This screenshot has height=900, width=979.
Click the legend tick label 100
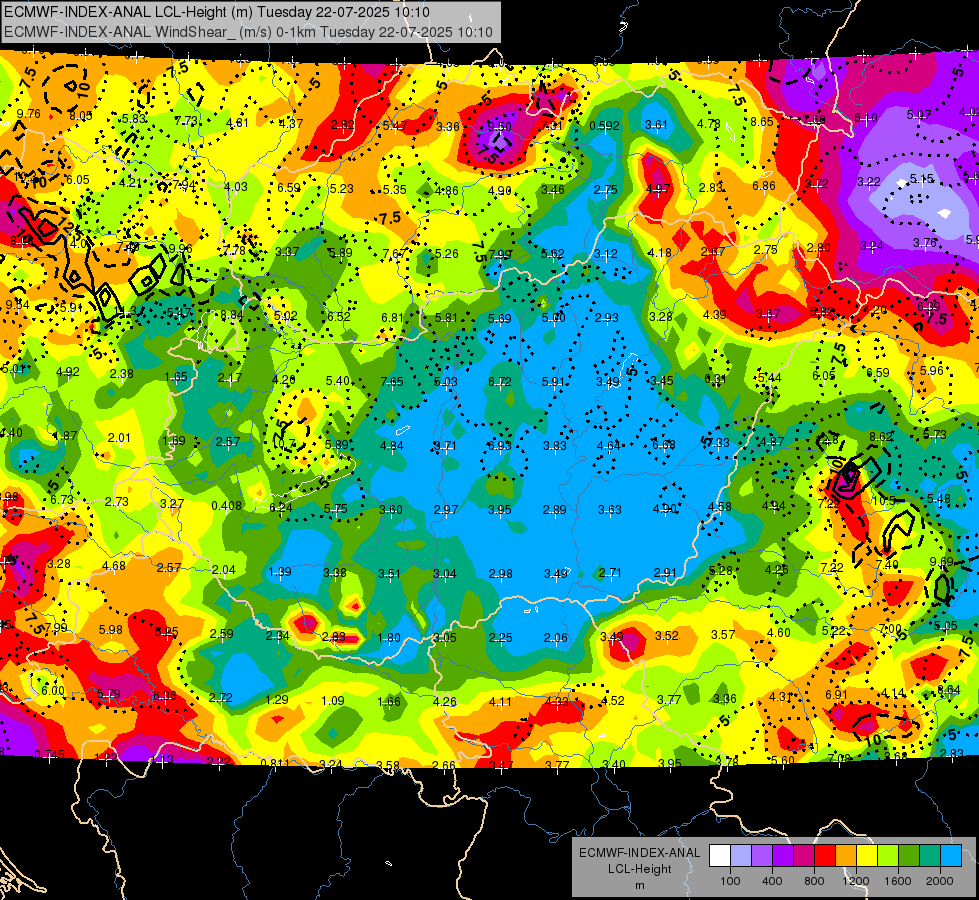tap(730, 881)
